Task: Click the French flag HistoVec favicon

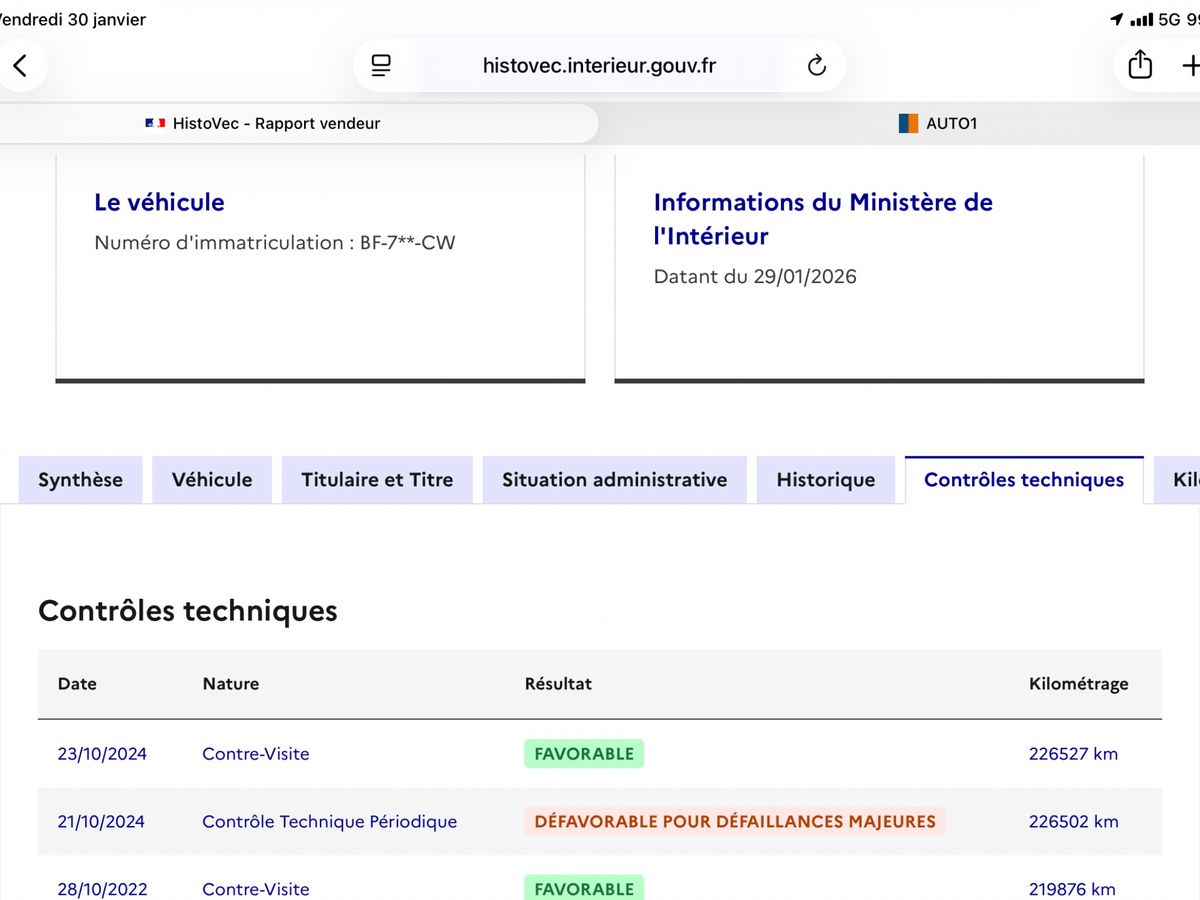Action: point(155,123)
